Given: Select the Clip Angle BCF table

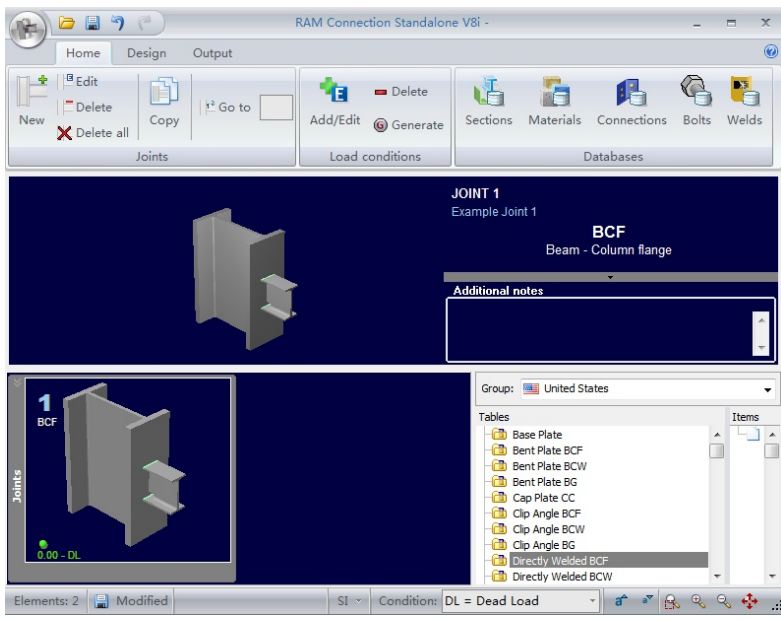Looking at the screenshot, I should pos(536,513).
